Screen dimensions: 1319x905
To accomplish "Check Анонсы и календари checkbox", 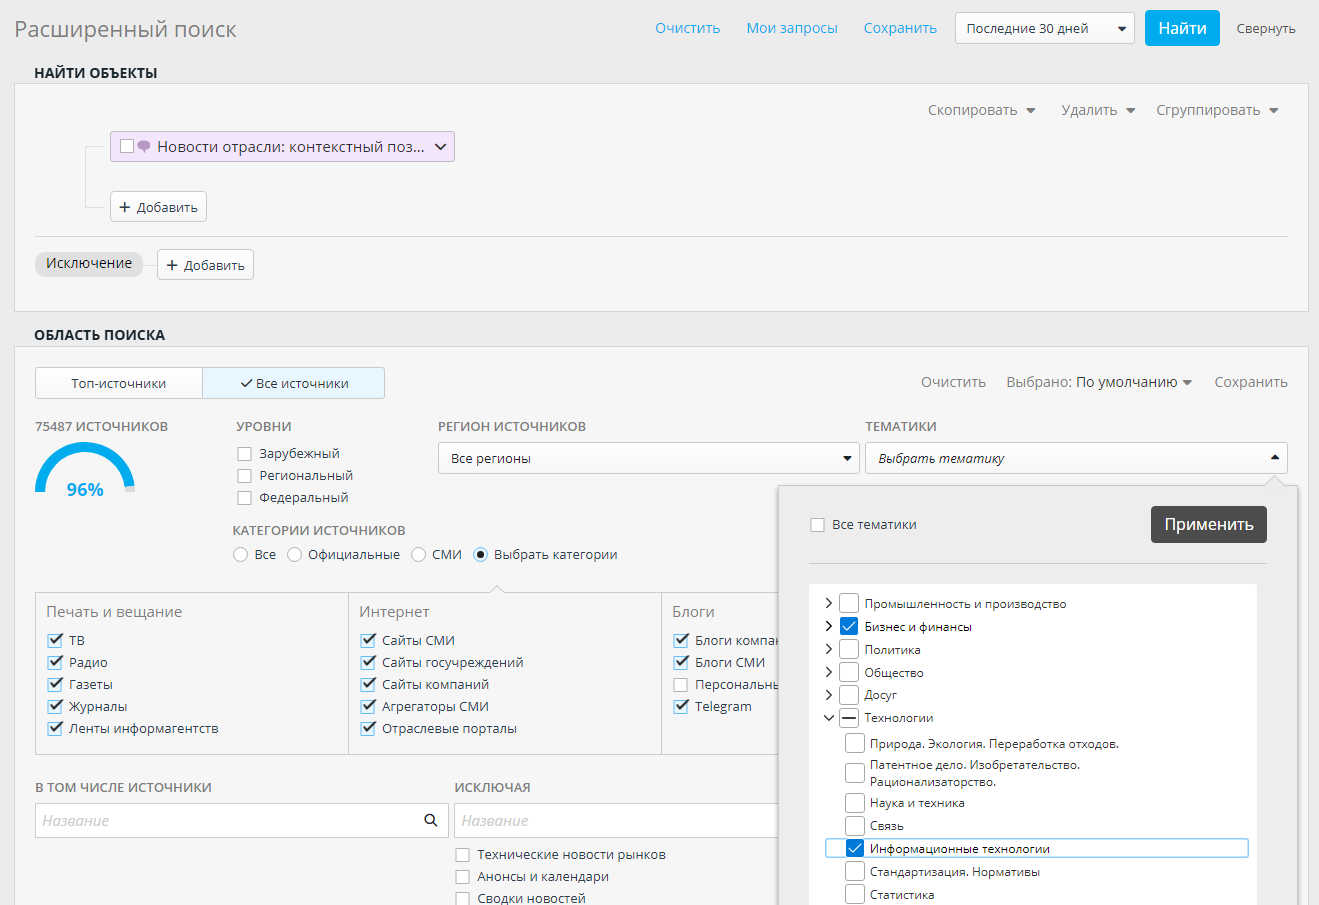I will click(x=462, y=877).
